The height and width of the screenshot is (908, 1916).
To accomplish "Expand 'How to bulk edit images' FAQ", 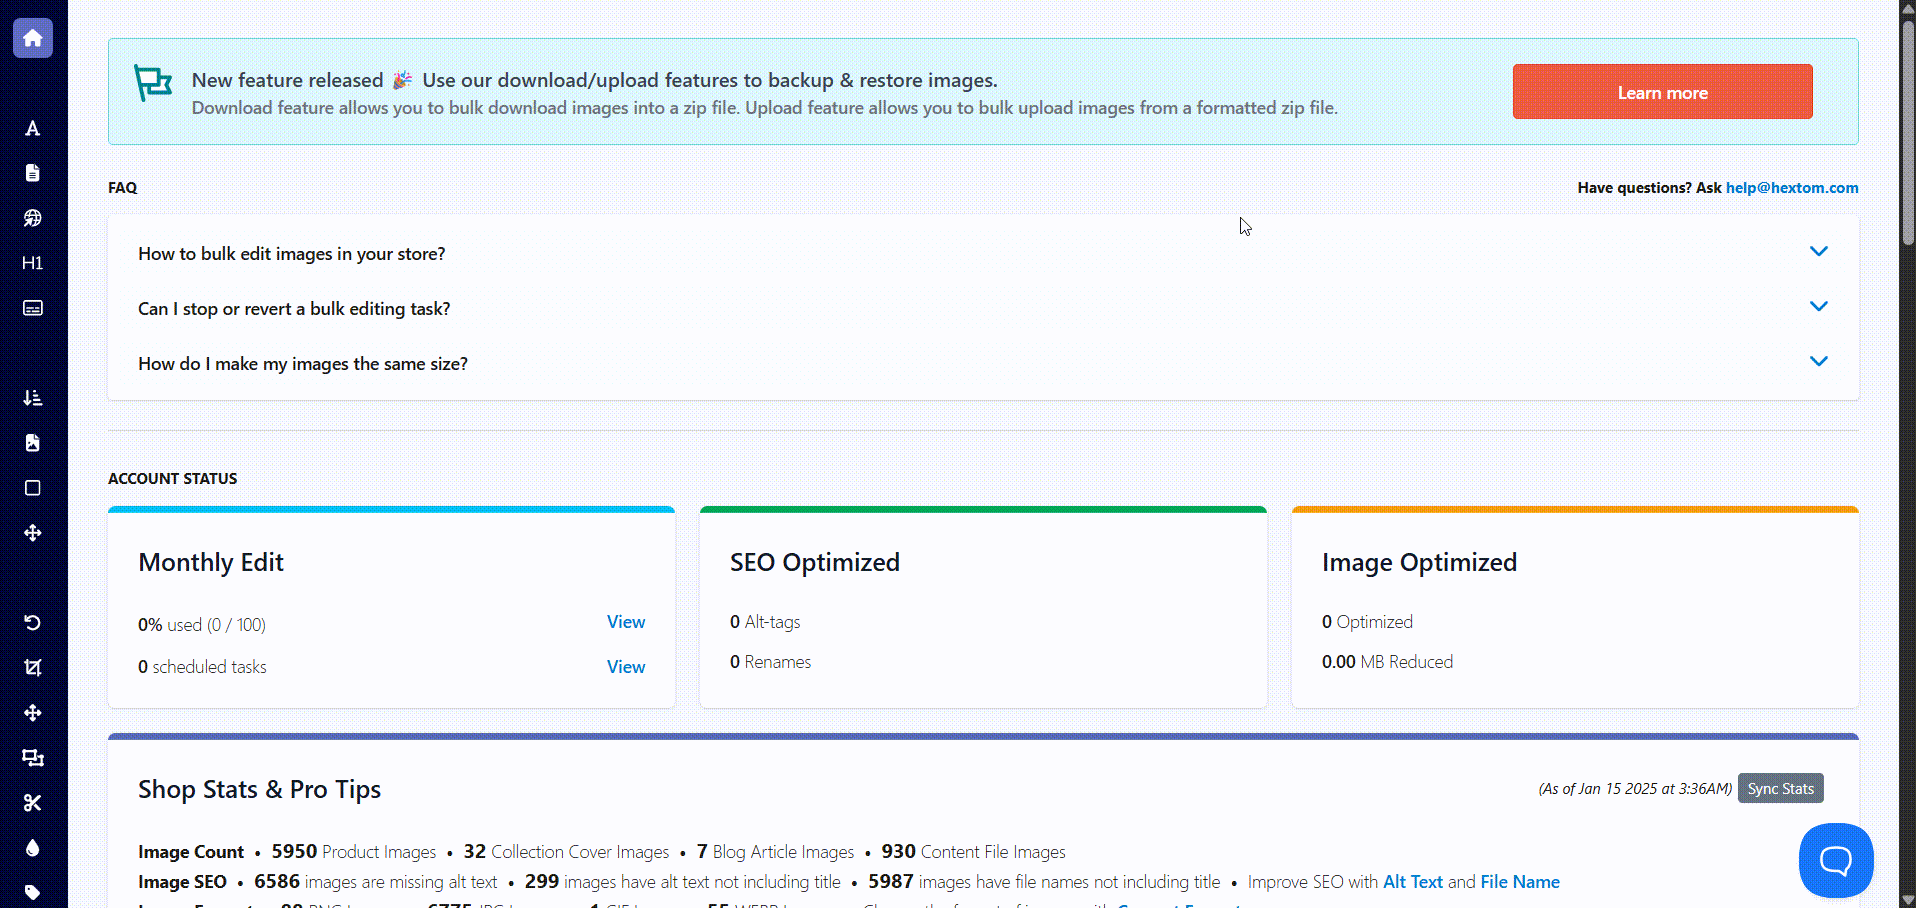I will click(983, 254).
